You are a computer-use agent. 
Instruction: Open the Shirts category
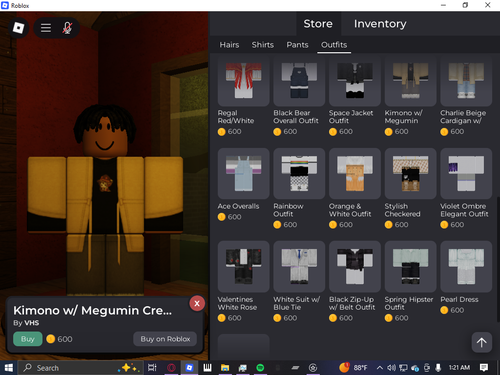click(x=263, y=45)
